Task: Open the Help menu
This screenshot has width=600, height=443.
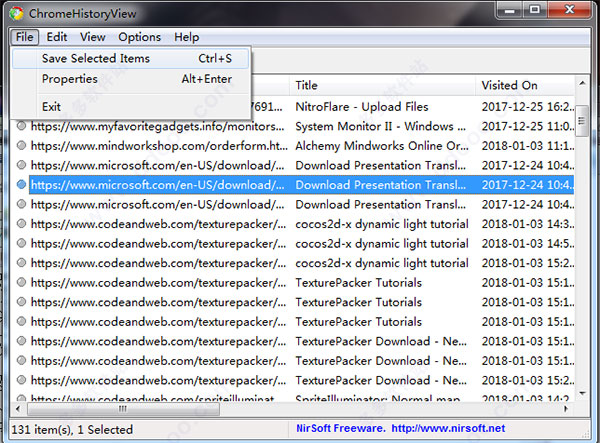Action: [x=187, y=37]
